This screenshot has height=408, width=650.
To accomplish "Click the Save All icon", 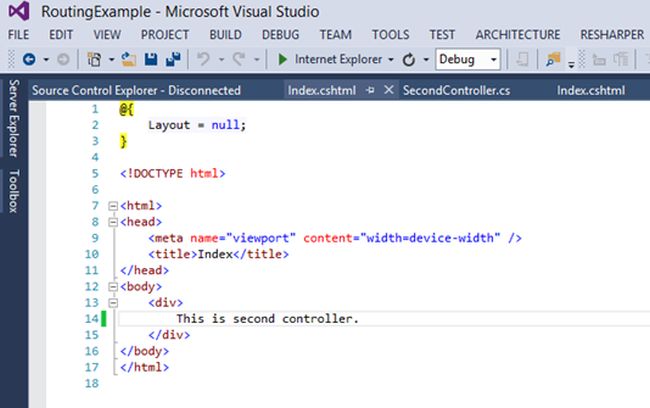I will click(x=174, y=60).
